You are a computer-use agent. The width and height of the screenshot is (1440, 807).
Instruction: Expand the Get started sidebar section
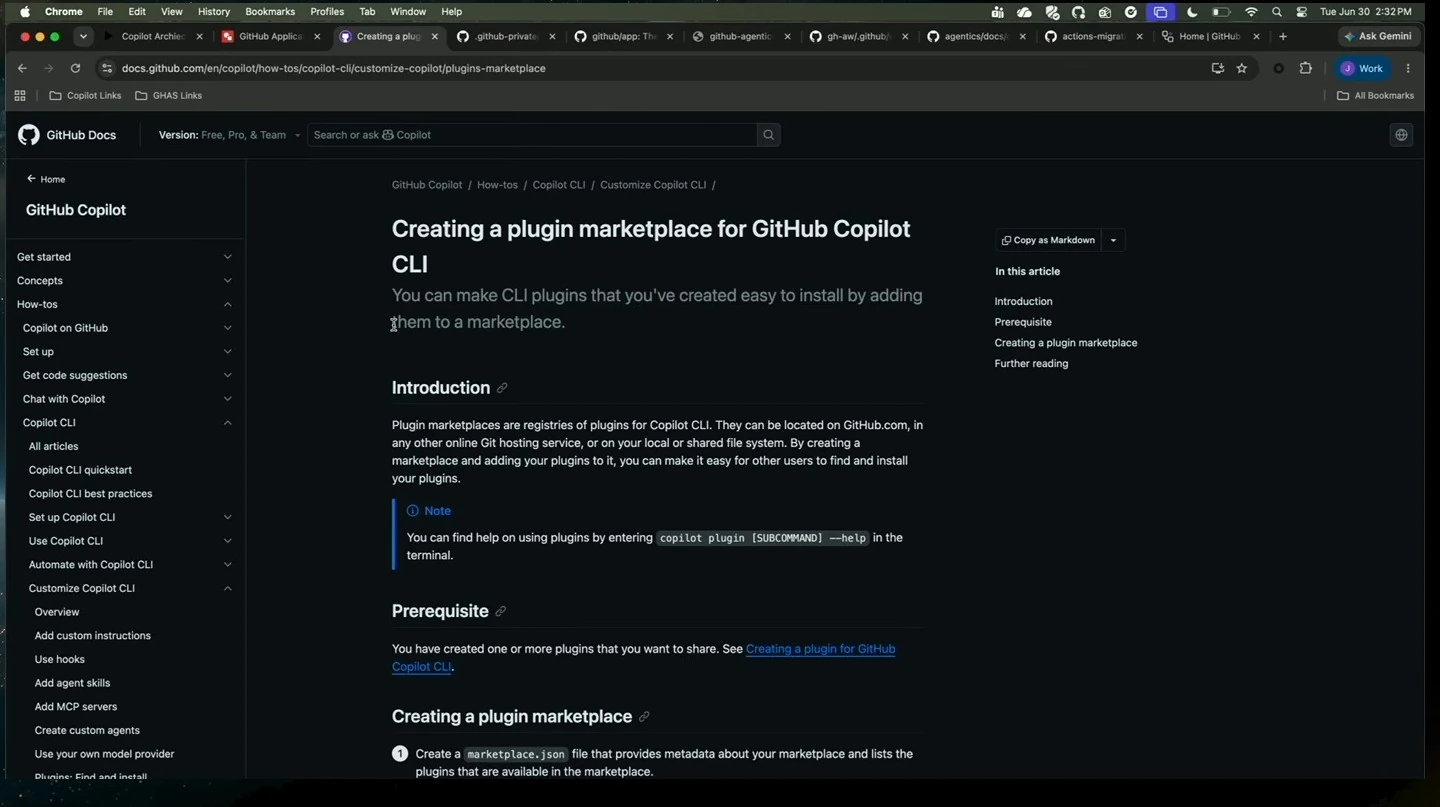(x=227, y=257)
